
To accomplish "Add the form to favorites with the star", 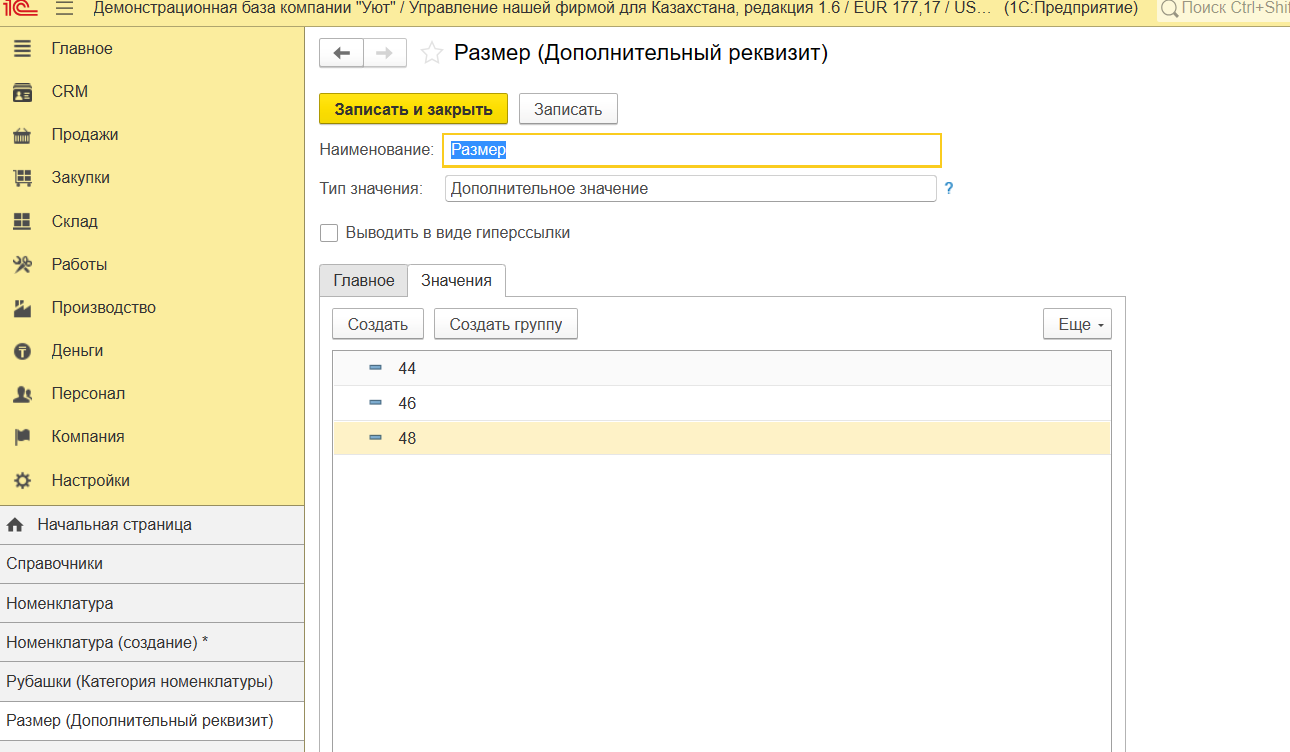I will pyautogui.click(x=431, y=53).
